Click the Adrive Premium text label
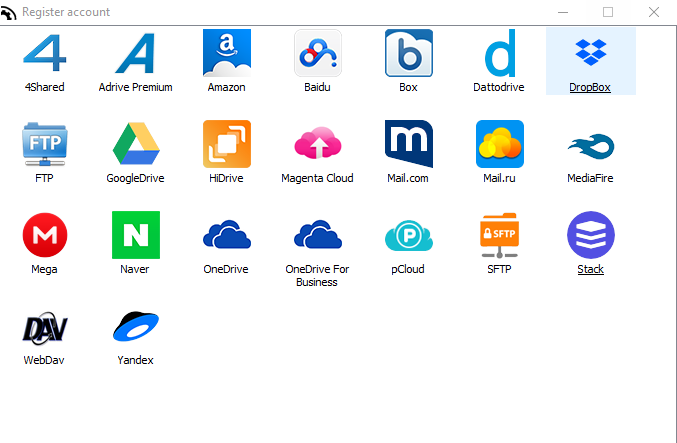 pos(135,87)
